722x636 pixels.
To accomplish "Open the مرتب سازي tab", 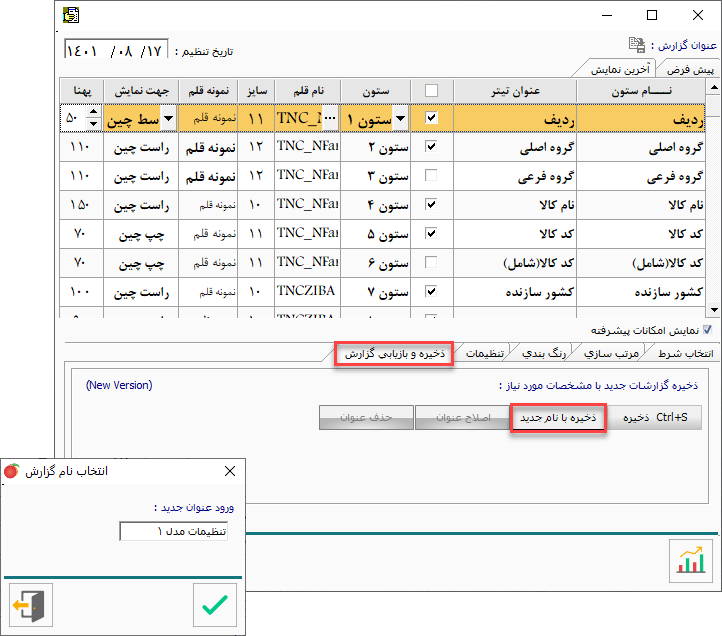I will click(x=611, y=353).
